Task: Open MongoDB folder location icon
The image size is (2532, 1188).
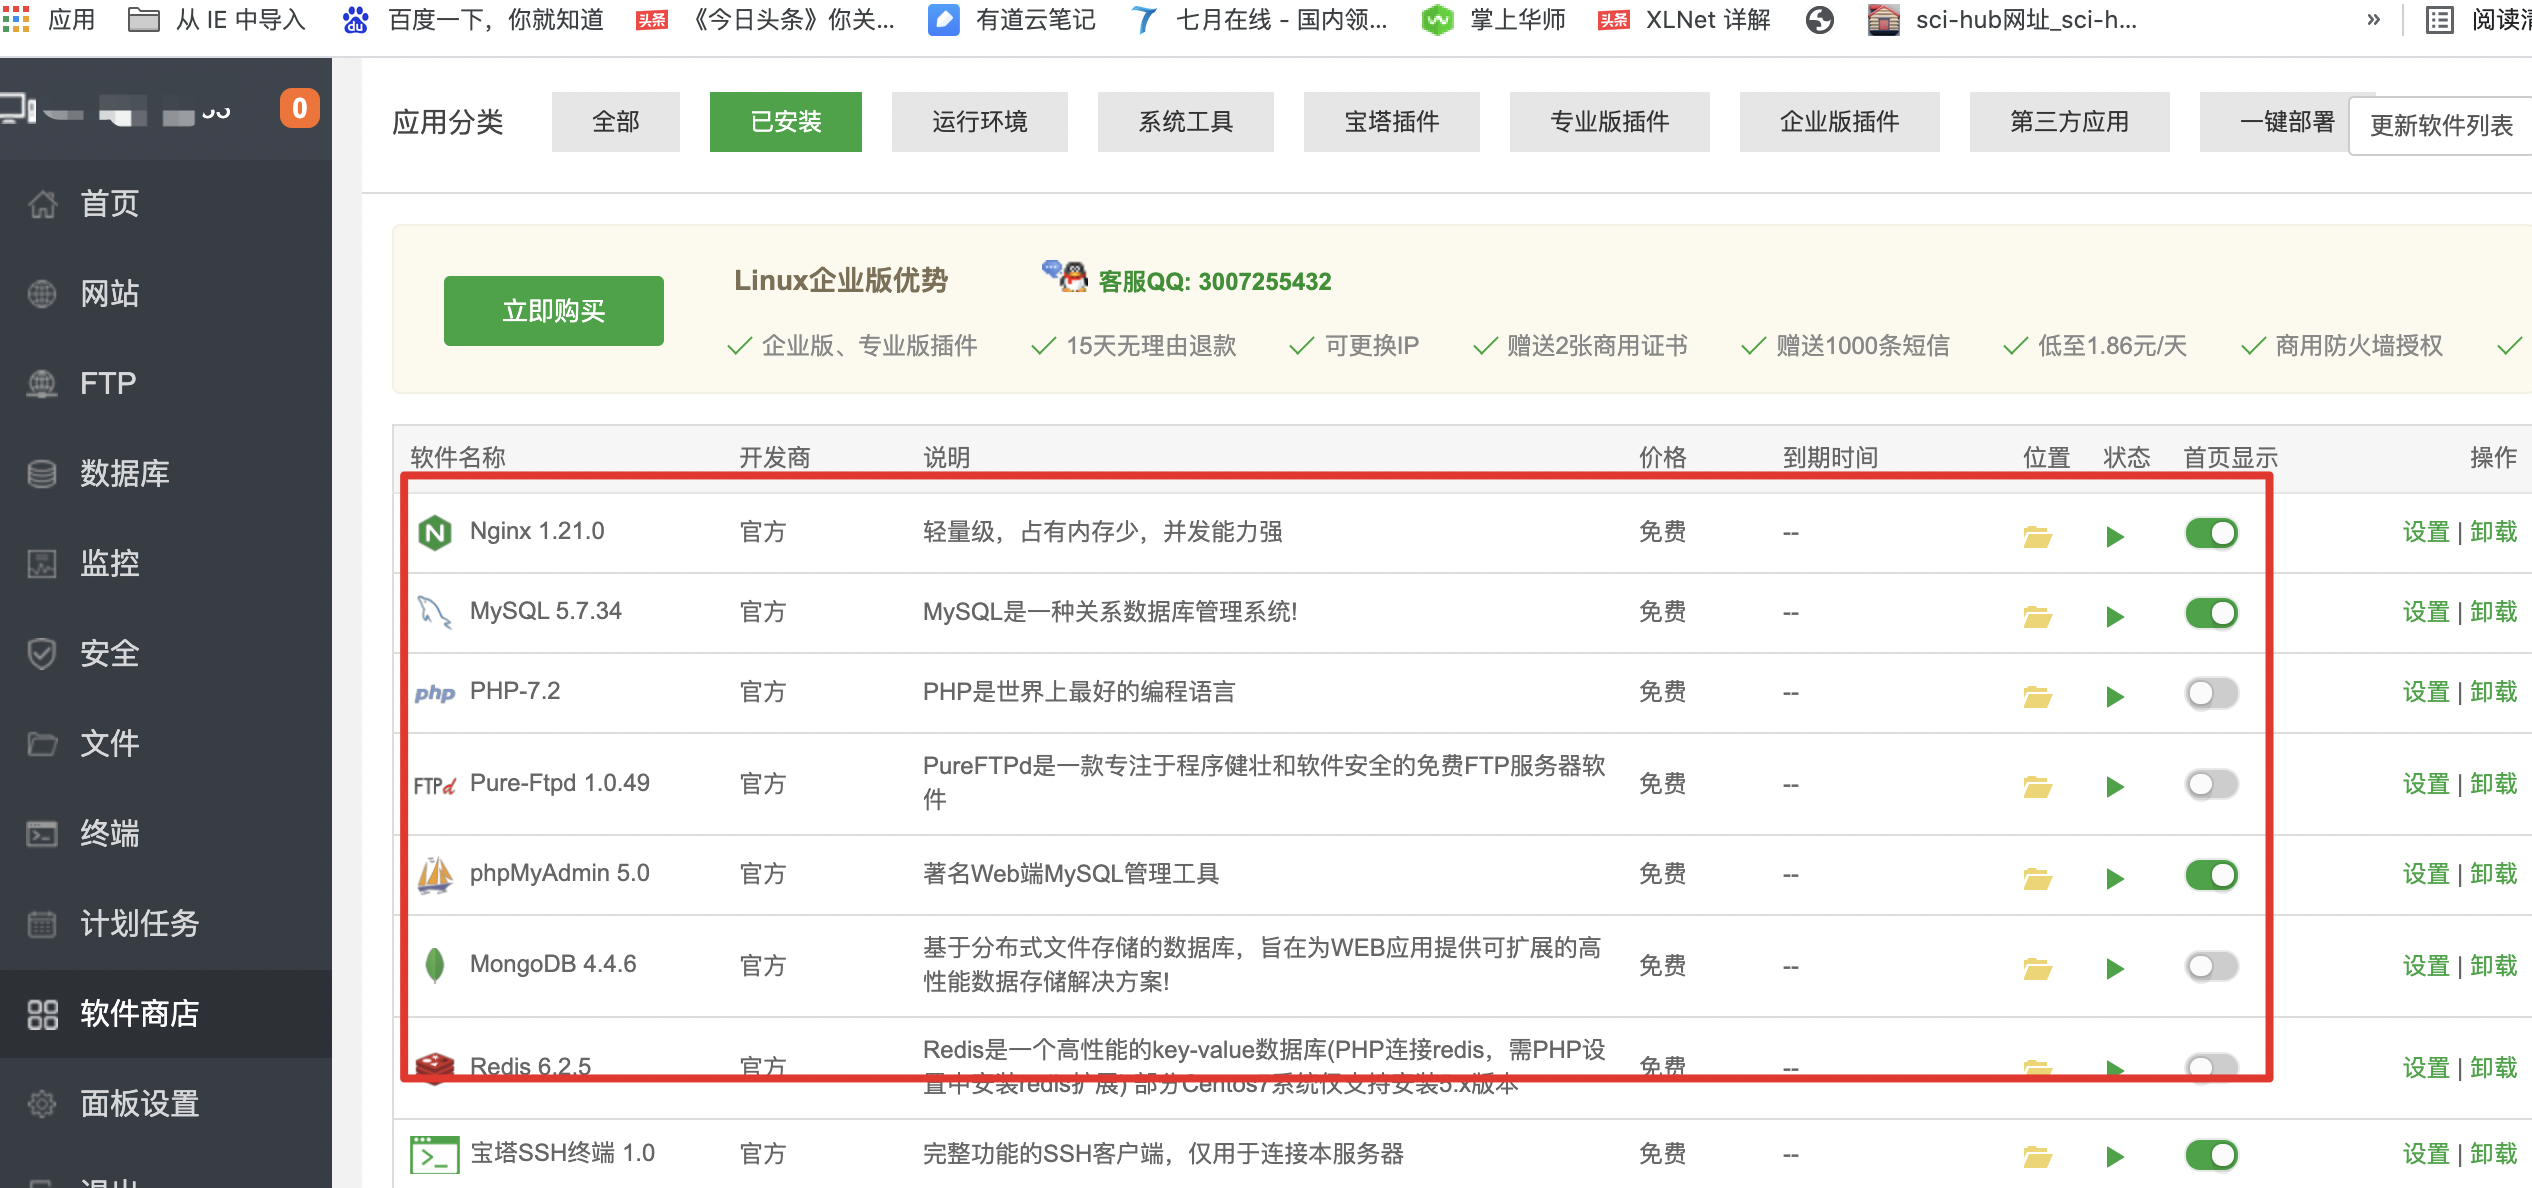Action: (x=2037, y=968)
